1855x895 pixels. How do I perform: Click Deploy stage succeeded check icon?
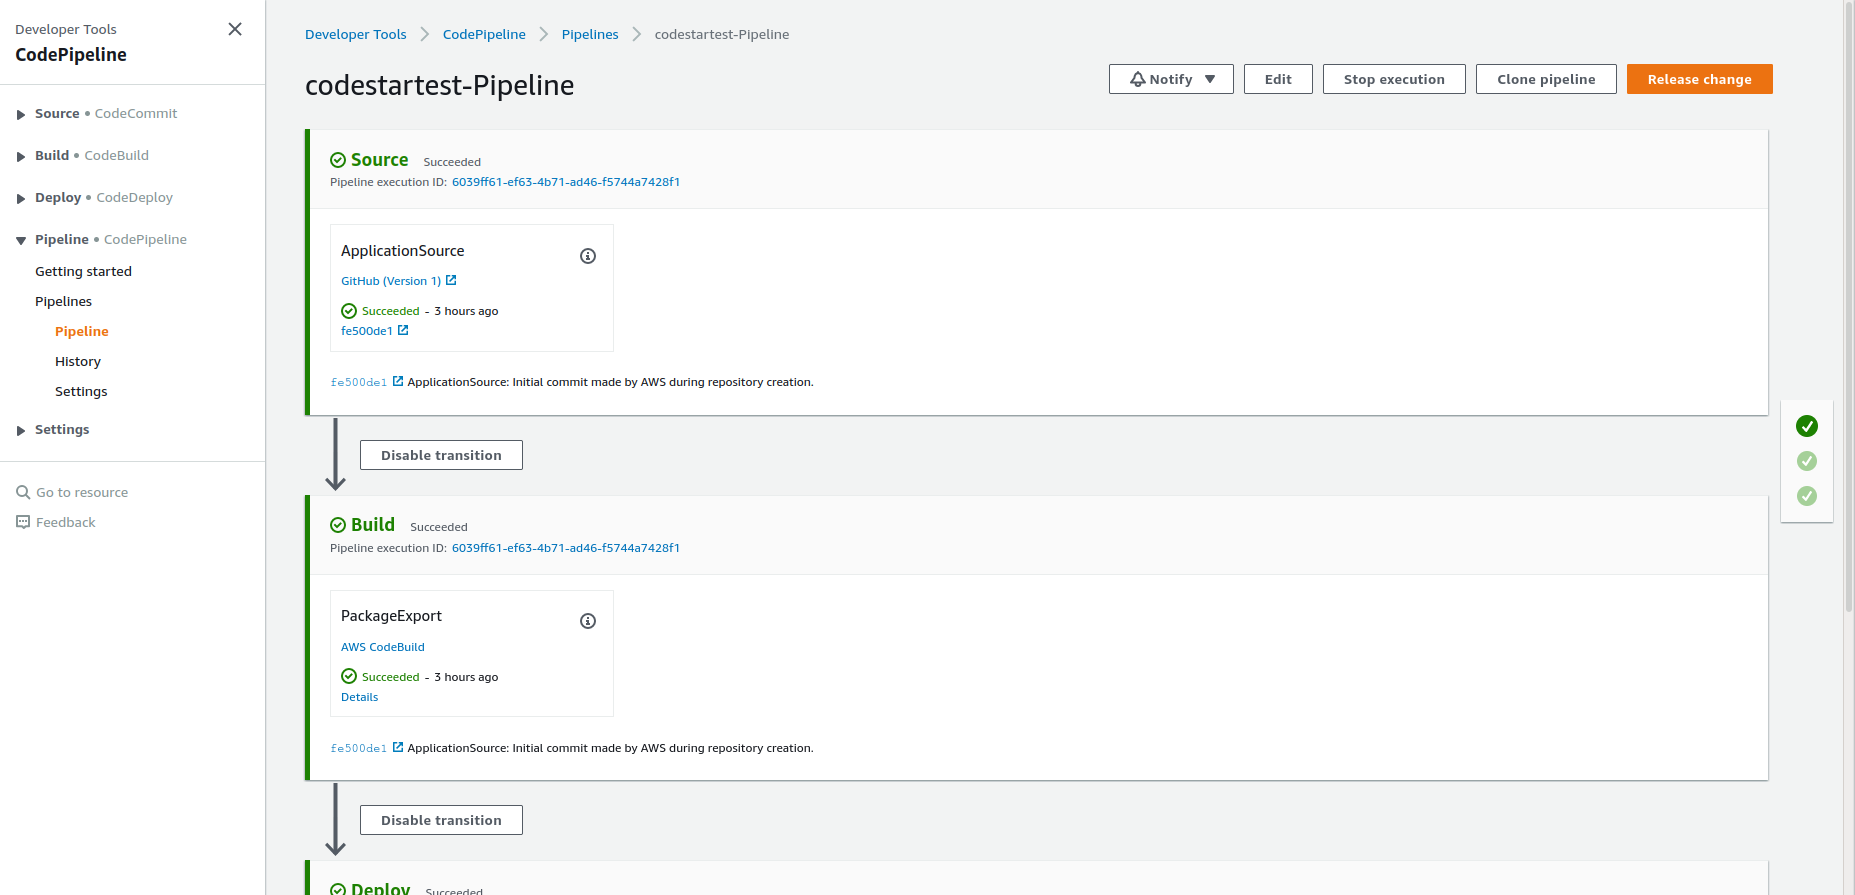[338, 889]
